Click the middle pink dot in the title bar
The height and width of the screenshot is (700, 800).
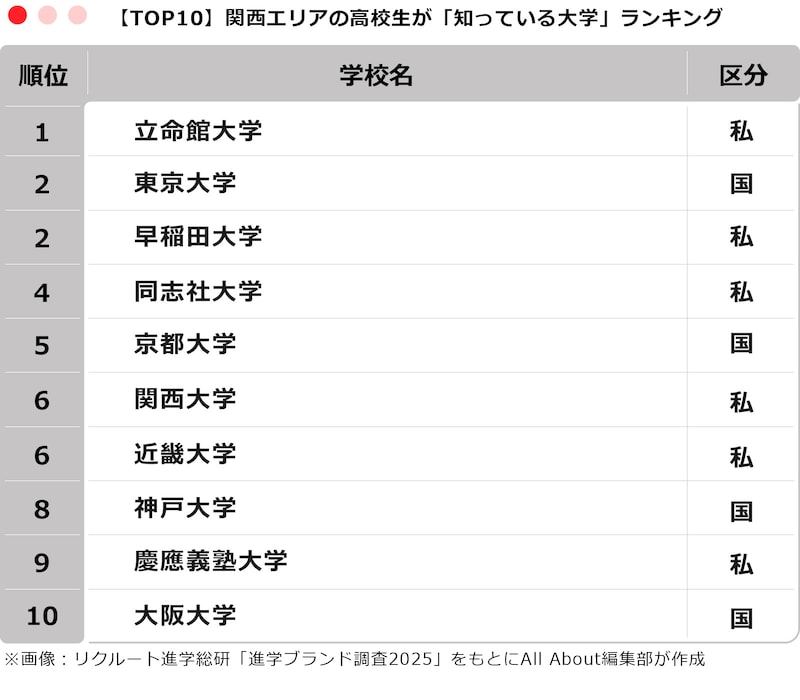[47, 16]
